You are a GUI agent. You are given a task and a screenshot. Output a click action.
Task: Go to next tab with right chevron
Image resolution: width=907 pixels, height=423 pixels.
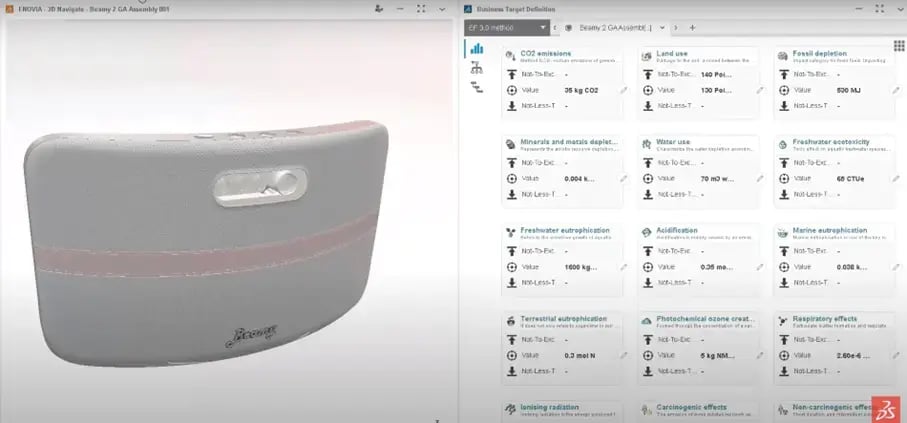675,28
